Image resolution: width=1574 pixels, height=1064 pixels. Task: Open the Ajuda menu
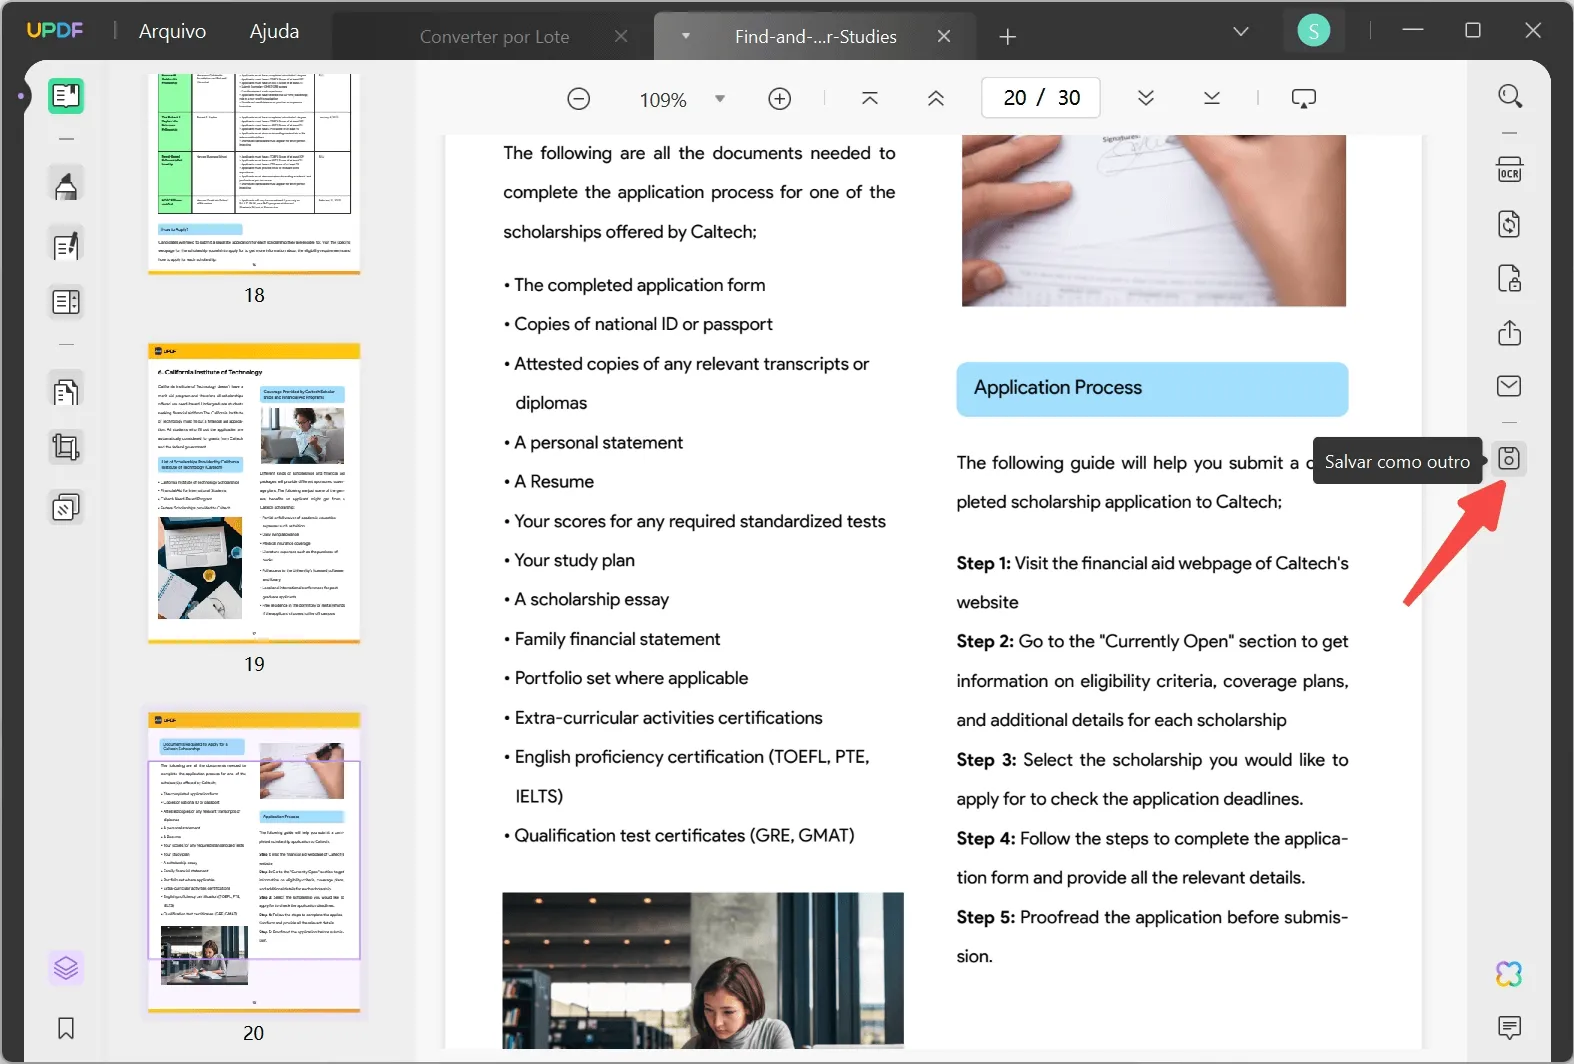pos(274,31)
